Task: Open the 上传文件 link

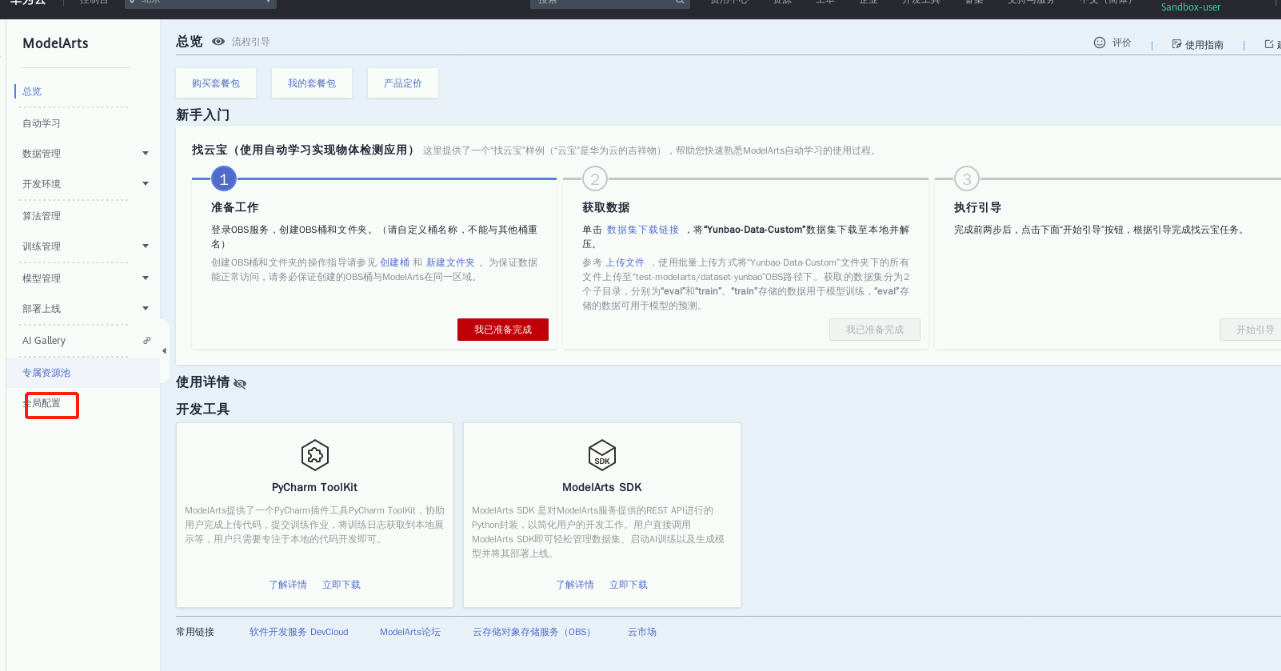Action: [x=625, y=262]
